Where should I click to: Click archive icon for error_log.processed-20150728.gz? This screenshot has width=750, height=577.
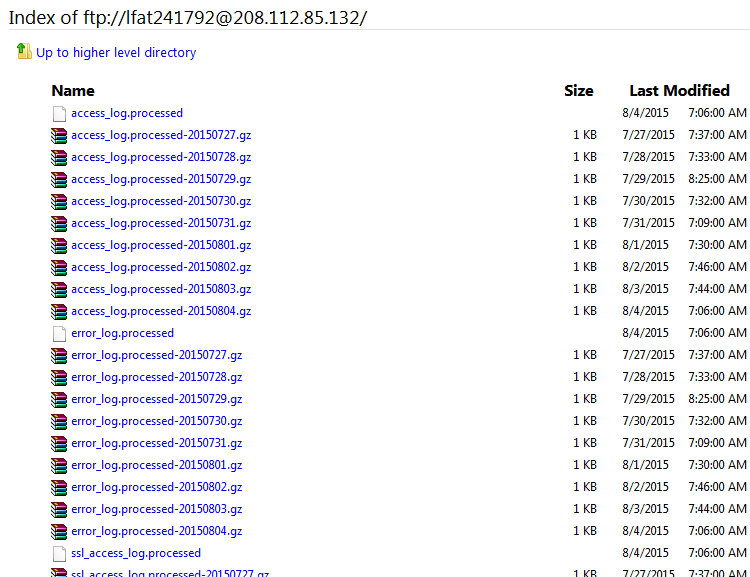tap(59, 378)
